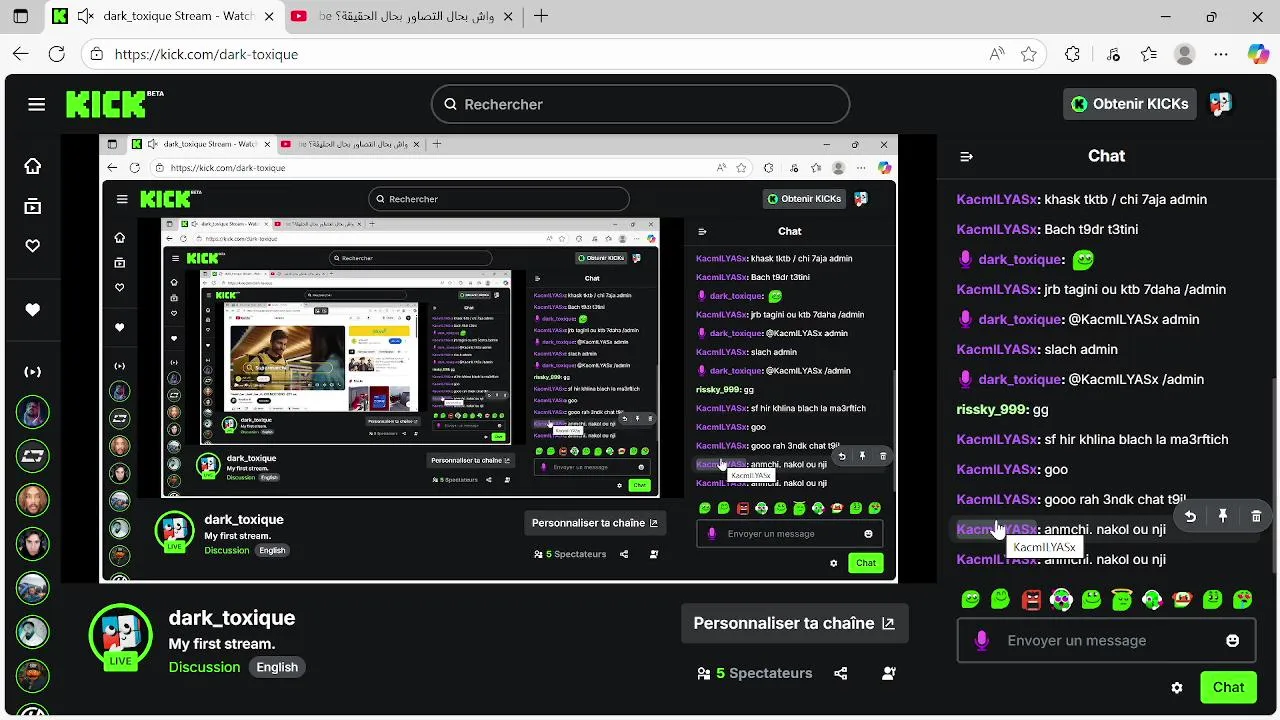Open the emoji picker in message box
The width and height of the screenshot is (1280, 720).
click(1233, 641)
